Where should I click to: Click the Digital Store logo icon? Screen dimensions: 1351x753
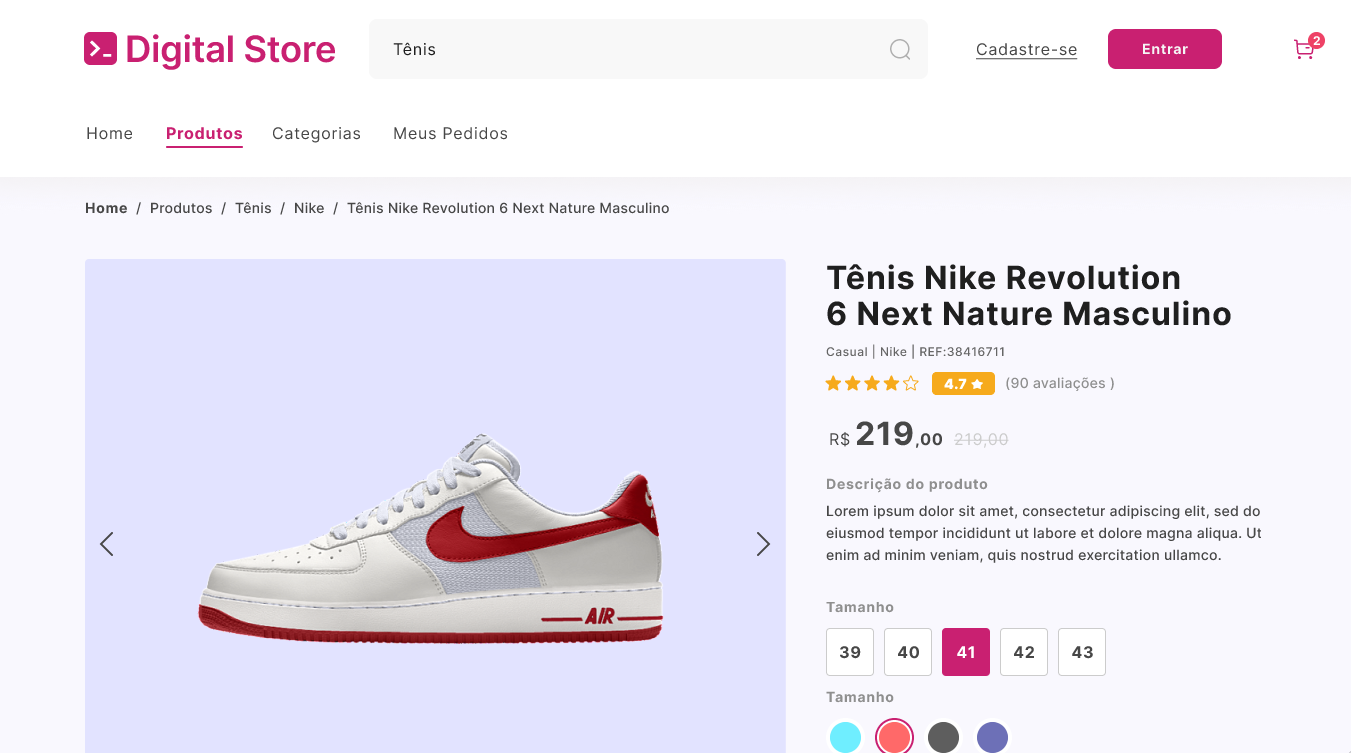coord(99,48)
